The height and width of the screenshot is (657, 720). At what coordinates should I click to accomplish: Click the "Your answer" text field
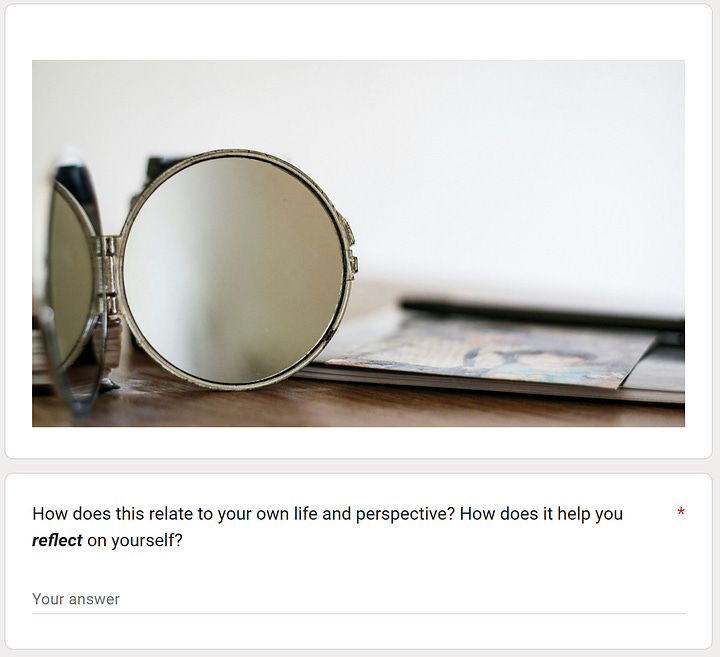[358, 599]
